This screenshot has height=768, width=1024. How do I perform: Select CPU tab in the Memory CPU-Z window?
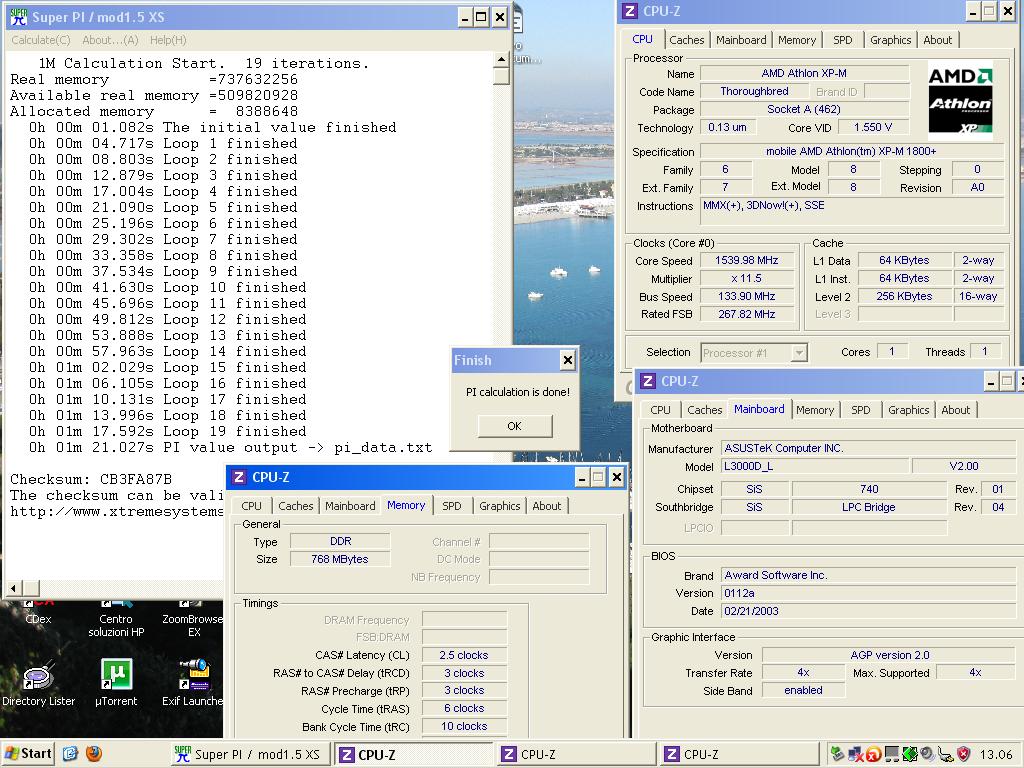click(x=251, y=506)
